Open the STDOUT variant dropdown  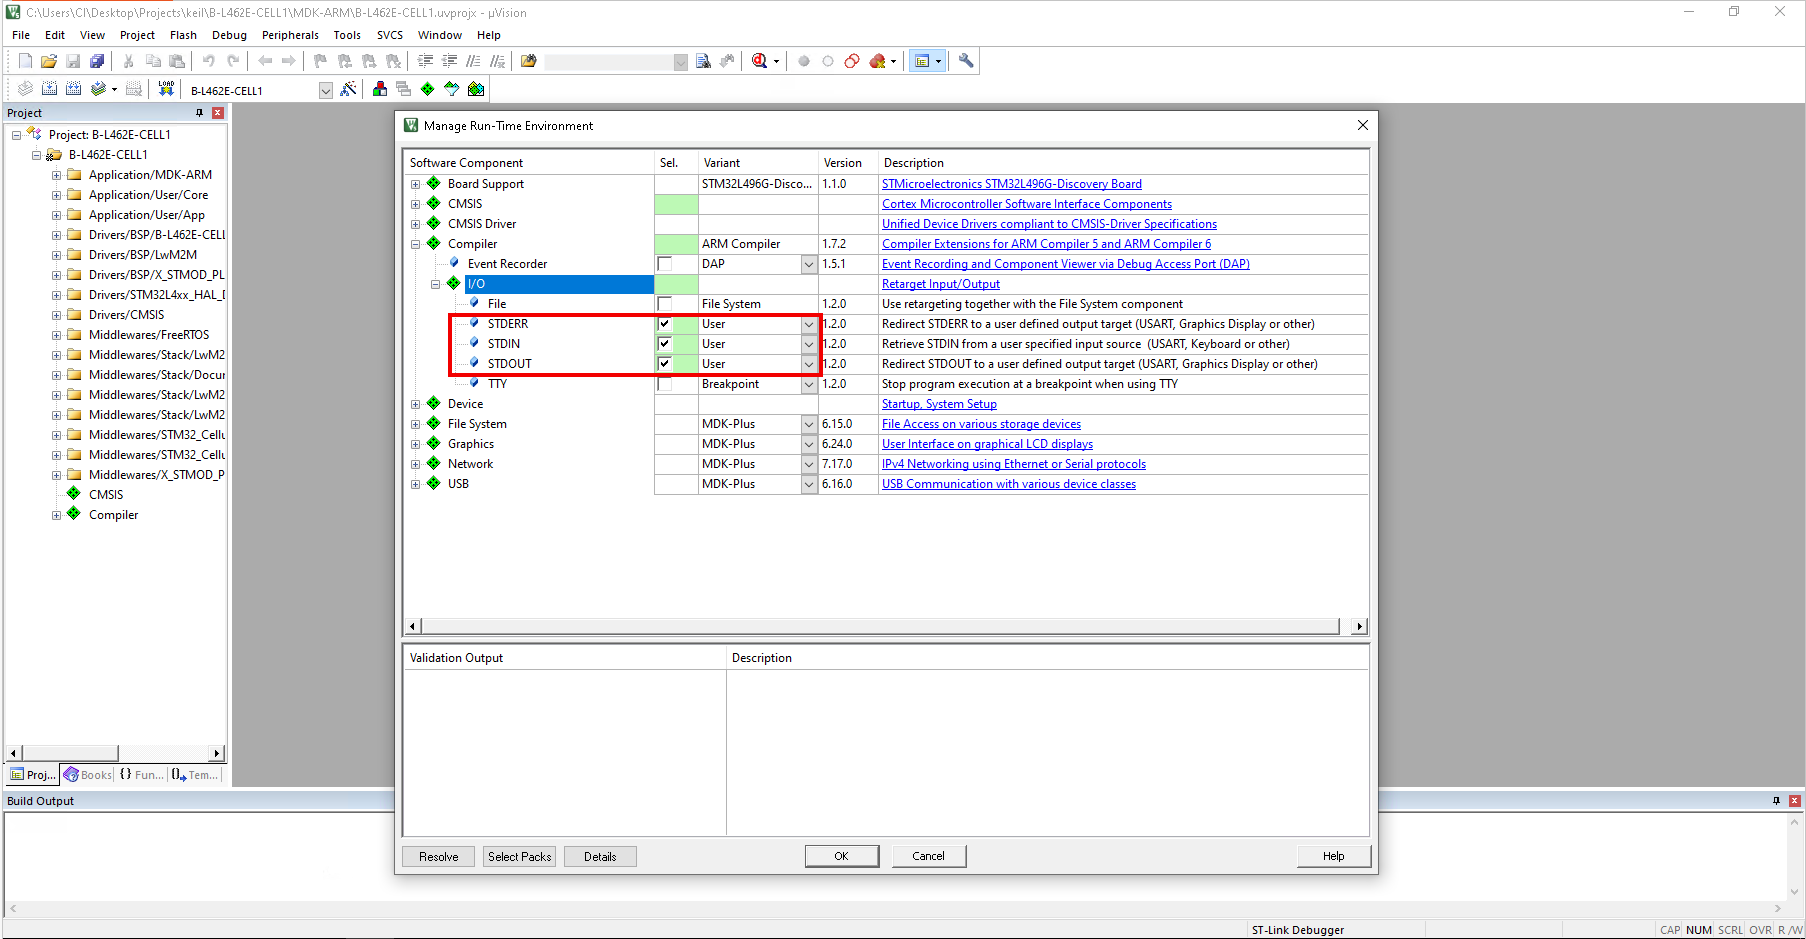[809, 364]
